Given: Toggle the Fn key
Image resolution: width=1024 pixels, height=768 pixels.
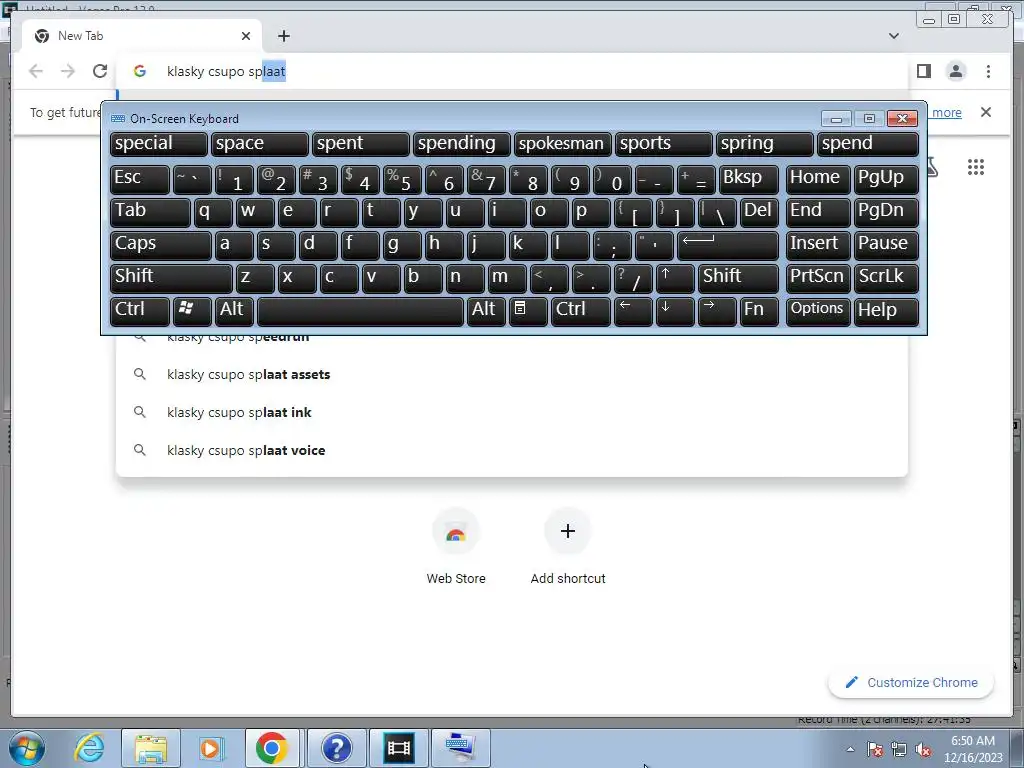Looking at the screenshot, I should [x=759, y=311].
